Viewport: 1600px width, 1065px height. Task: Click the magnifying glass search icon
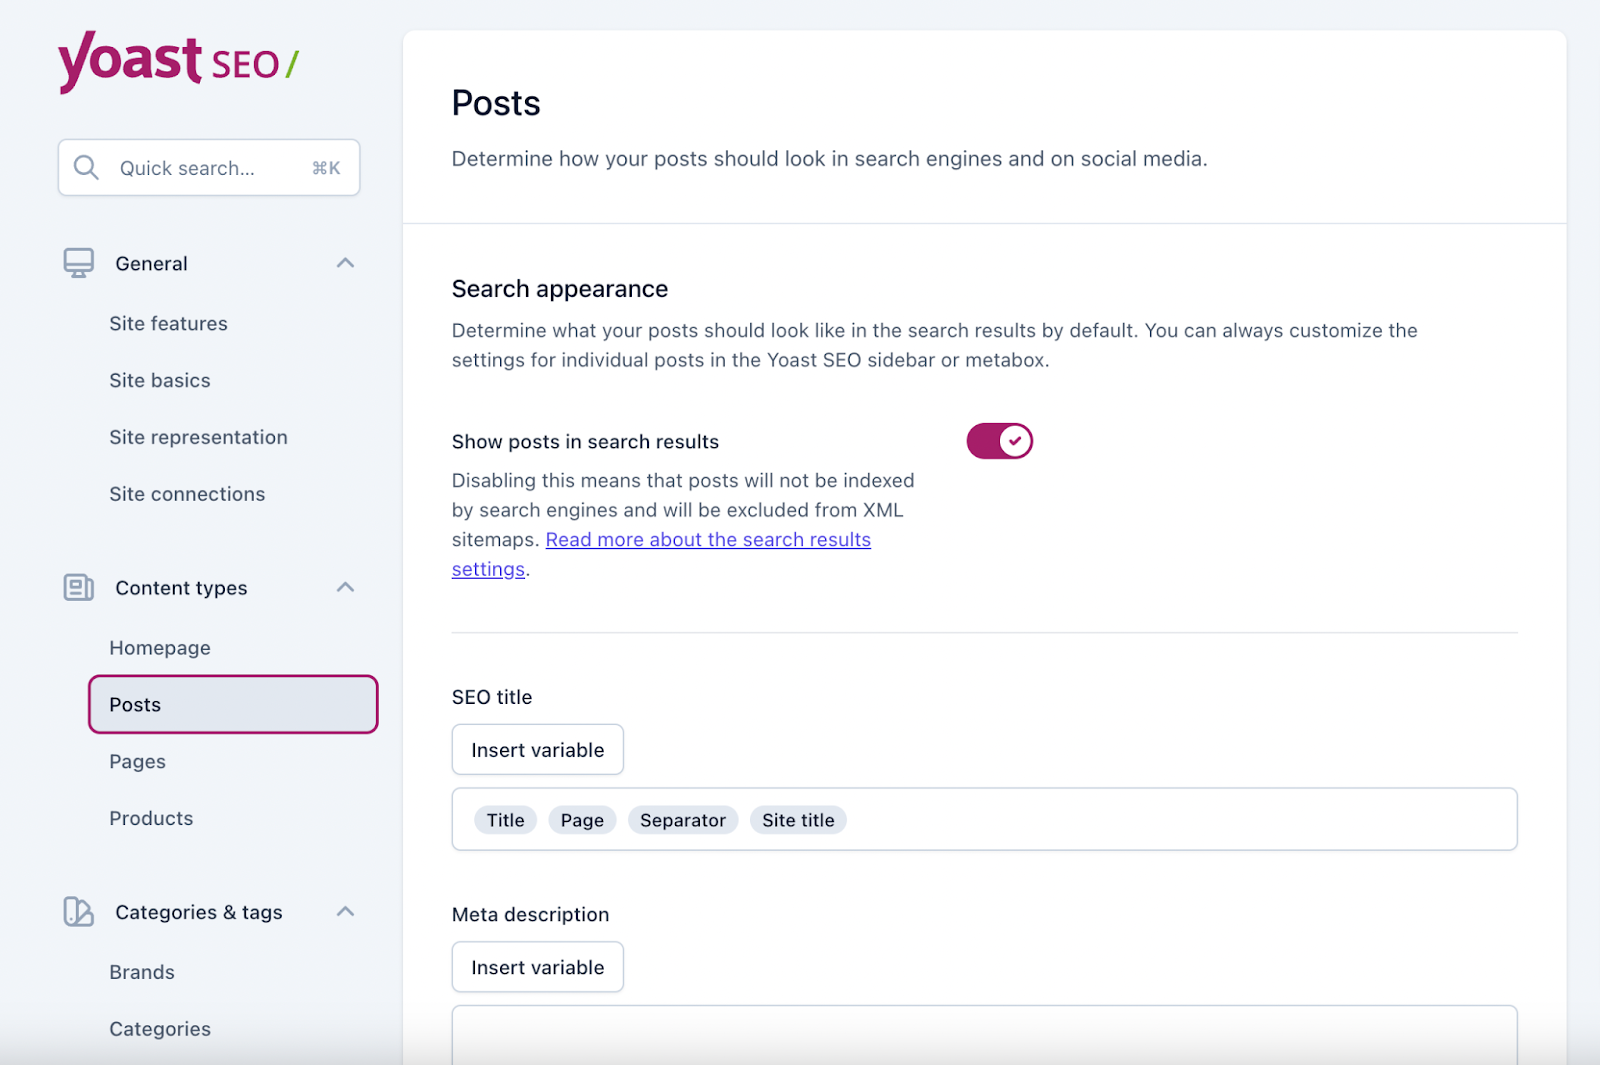(86, 167)
